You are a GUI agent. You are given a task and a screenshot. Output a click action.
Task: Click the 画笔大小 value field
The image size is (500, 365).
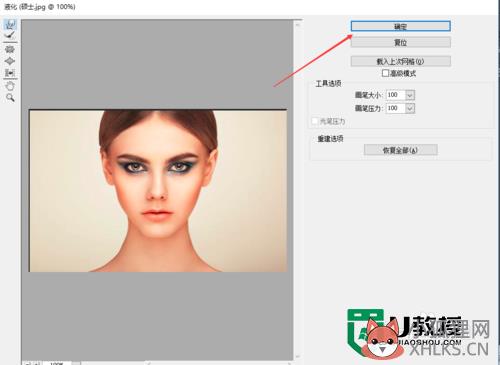point(395,95)
